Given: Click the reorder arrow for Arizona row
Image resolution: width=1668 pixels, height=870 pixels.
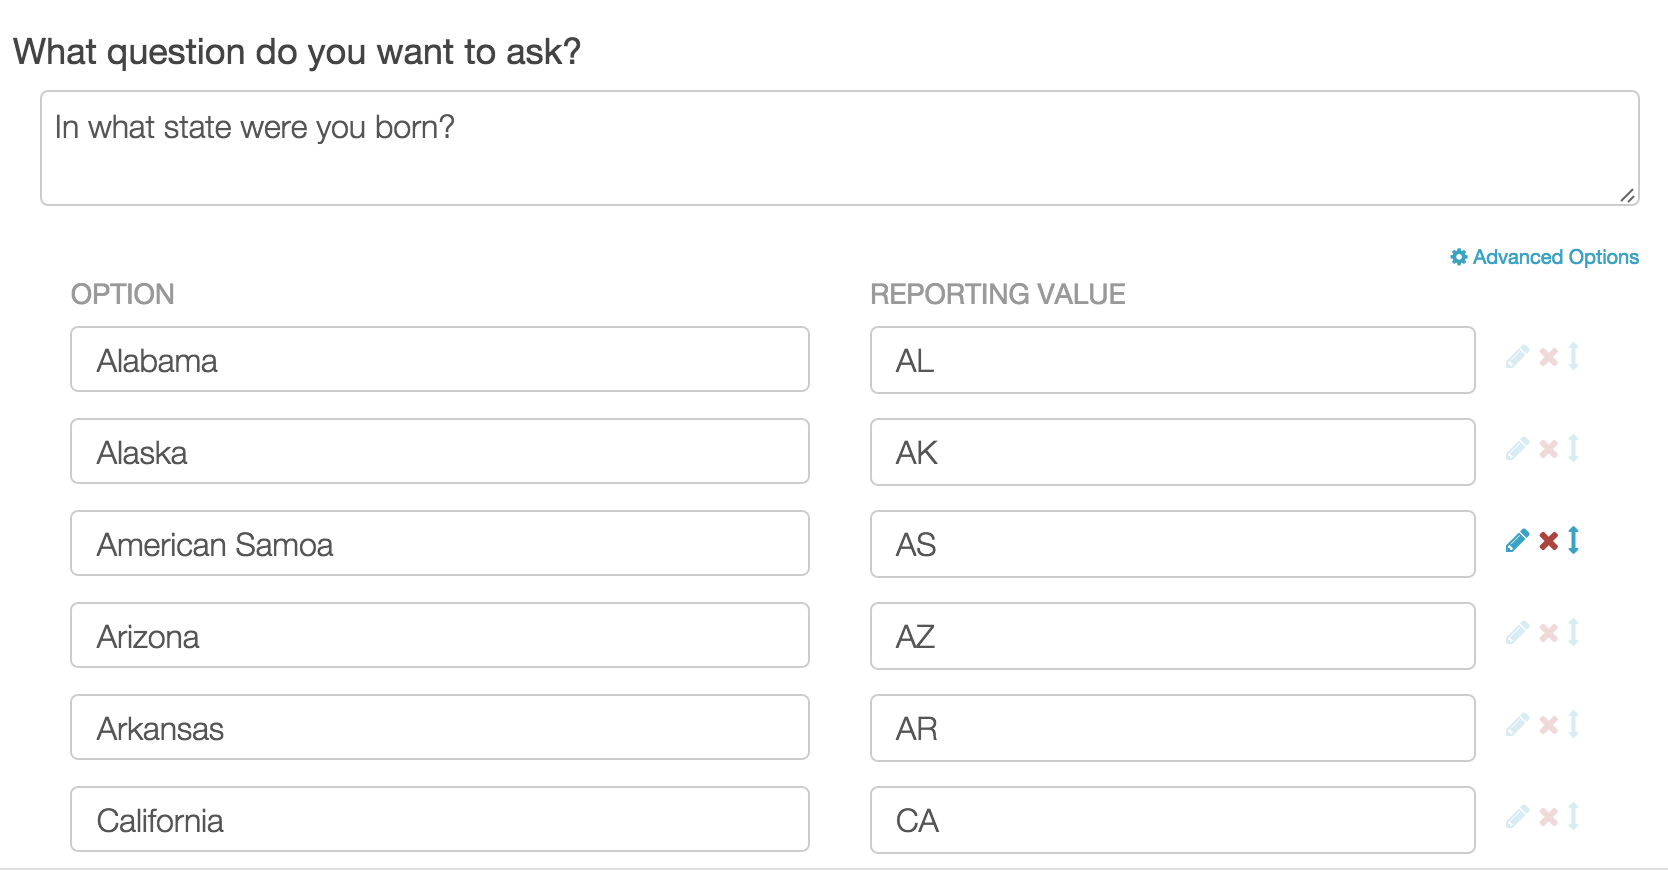Looking at the screenshot, I should click(1574, 633).
